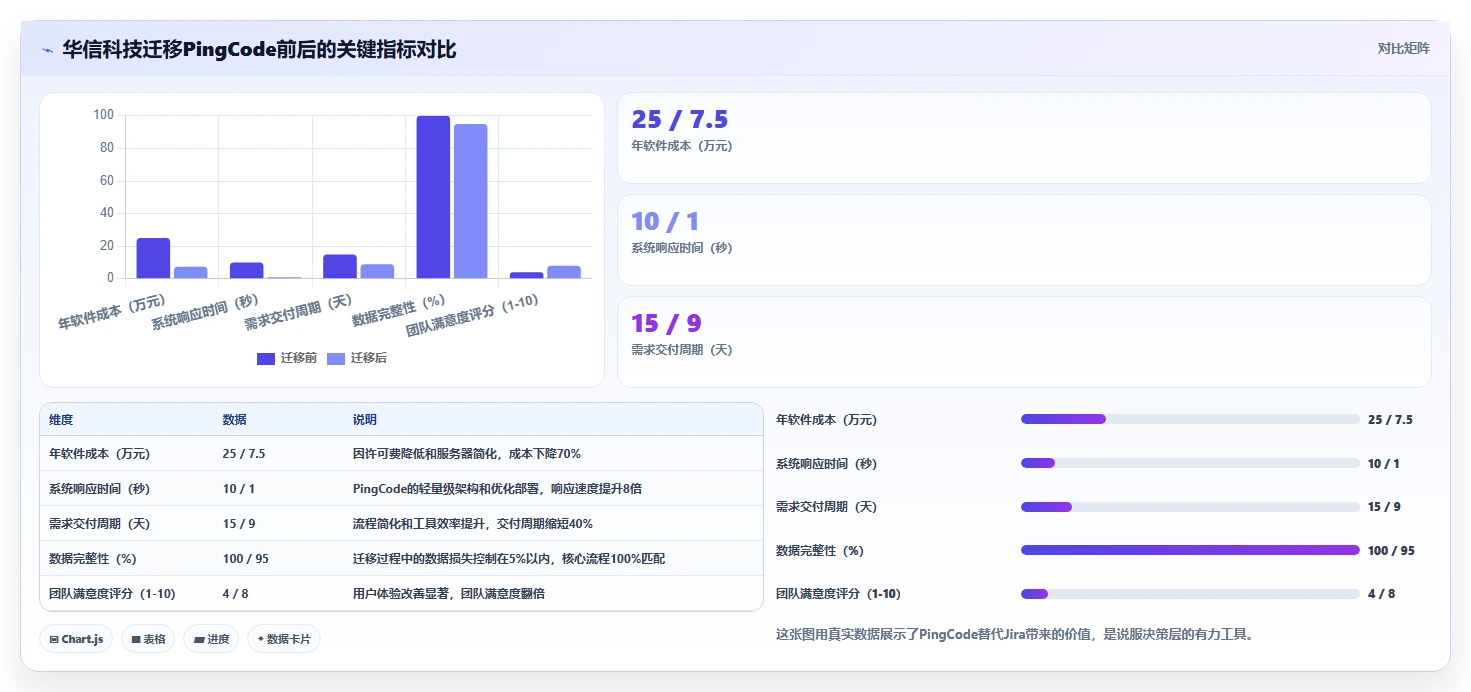The image size is (1471, 692).
Task: Click table cell 系统响应时间（秒）
Action: pos(99,489)
